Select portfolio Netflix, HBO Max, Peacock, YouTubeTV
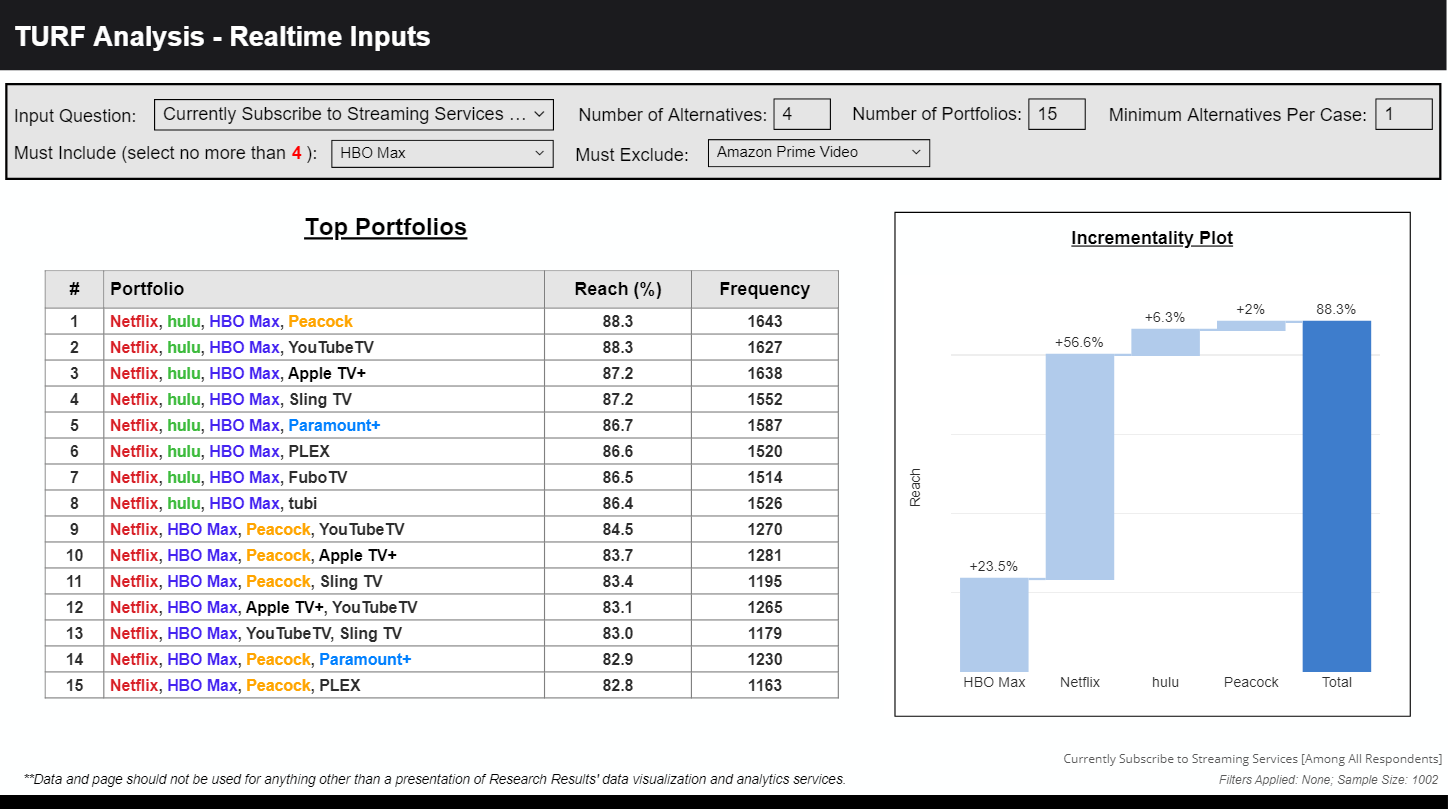1448x809 pixels. click(442, 529)
